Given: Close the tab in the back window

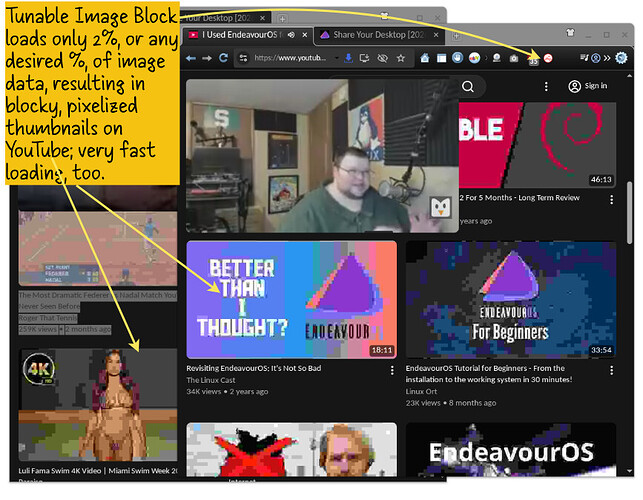Looking at the screenshot, I should pos(262,18).
